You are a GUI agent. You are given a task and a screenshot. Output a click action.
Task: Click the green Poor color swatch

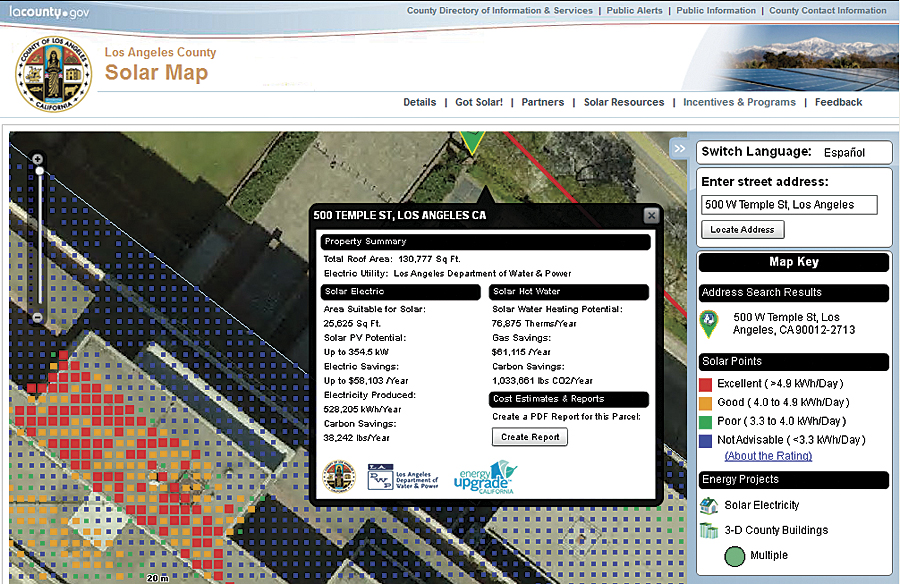705,422
